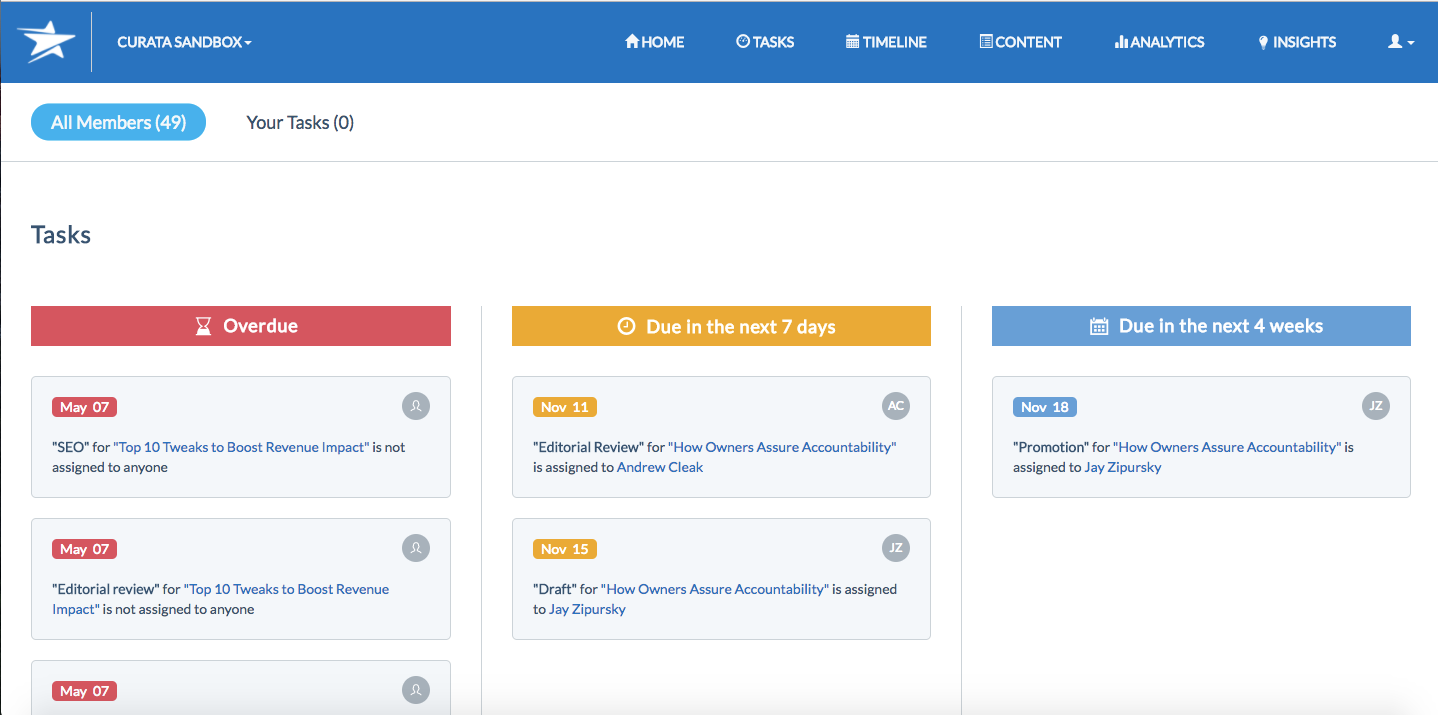The image size is (1438, 715).
Task: Switch to Your Tasks (0) filter
Action: (300, 122)
